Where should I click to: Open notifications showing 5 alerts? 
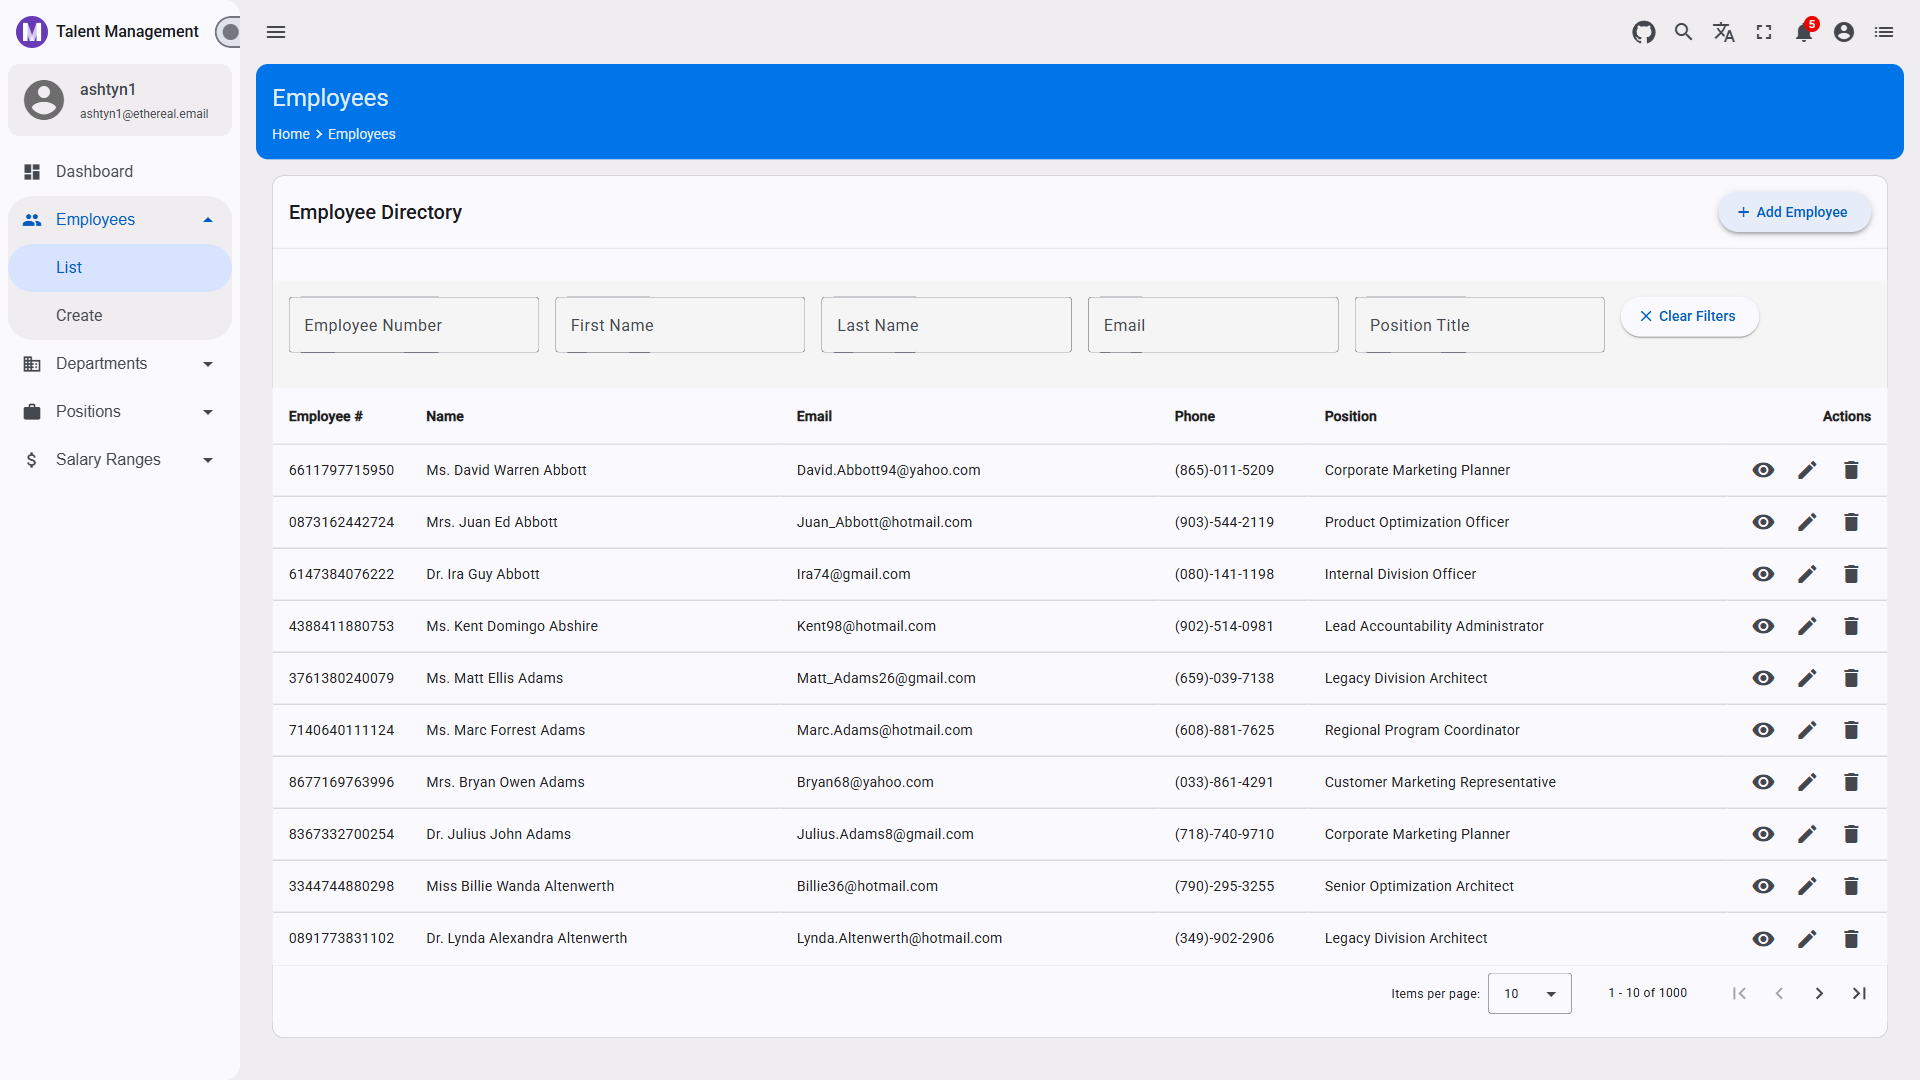click(x=1803, y=32)
